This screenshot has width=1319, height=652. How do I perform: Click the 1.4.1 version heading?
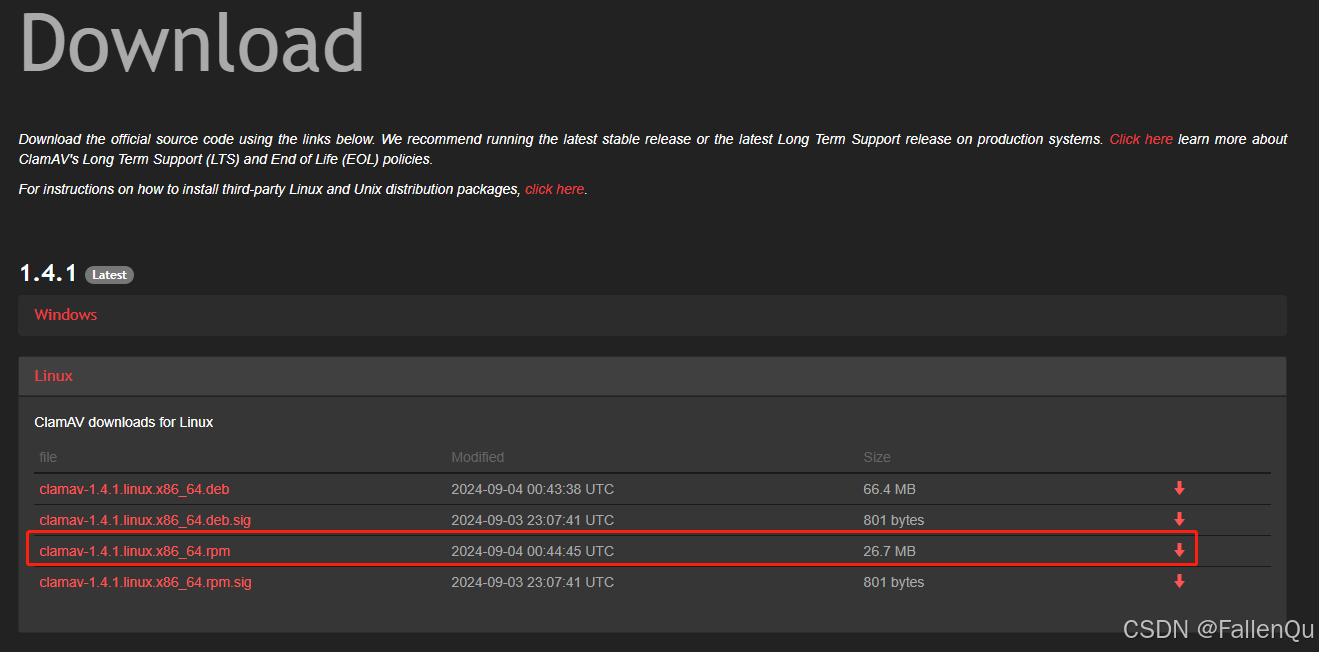tap(48, 273)
